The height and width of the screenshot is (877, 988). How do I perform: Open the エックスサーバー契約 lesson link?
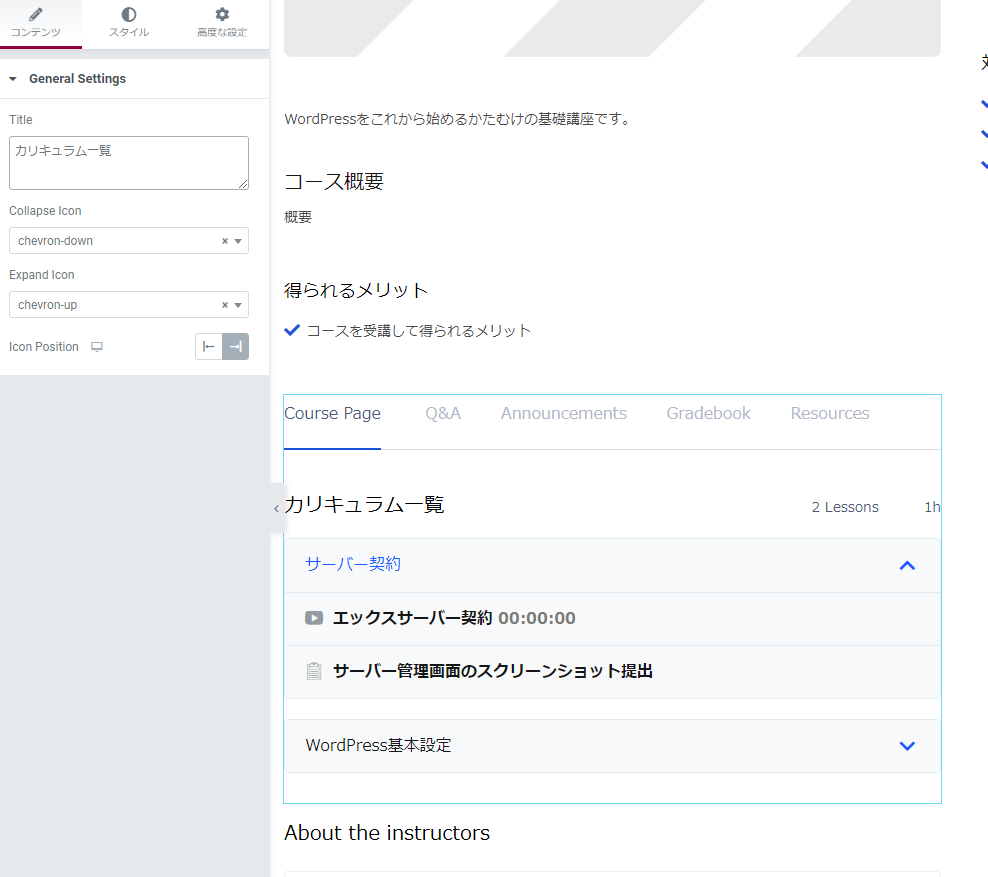(x=412, y=618)
